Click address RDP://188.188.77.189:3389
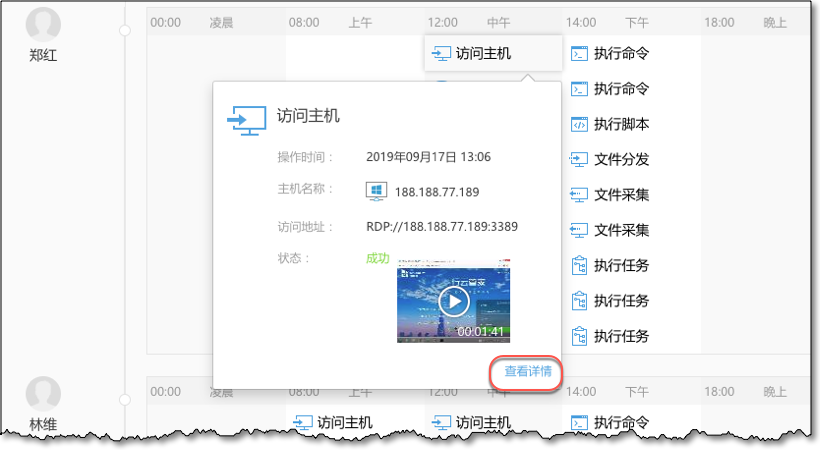The height and width of the screenshot is (450, 820). (442, 227)
